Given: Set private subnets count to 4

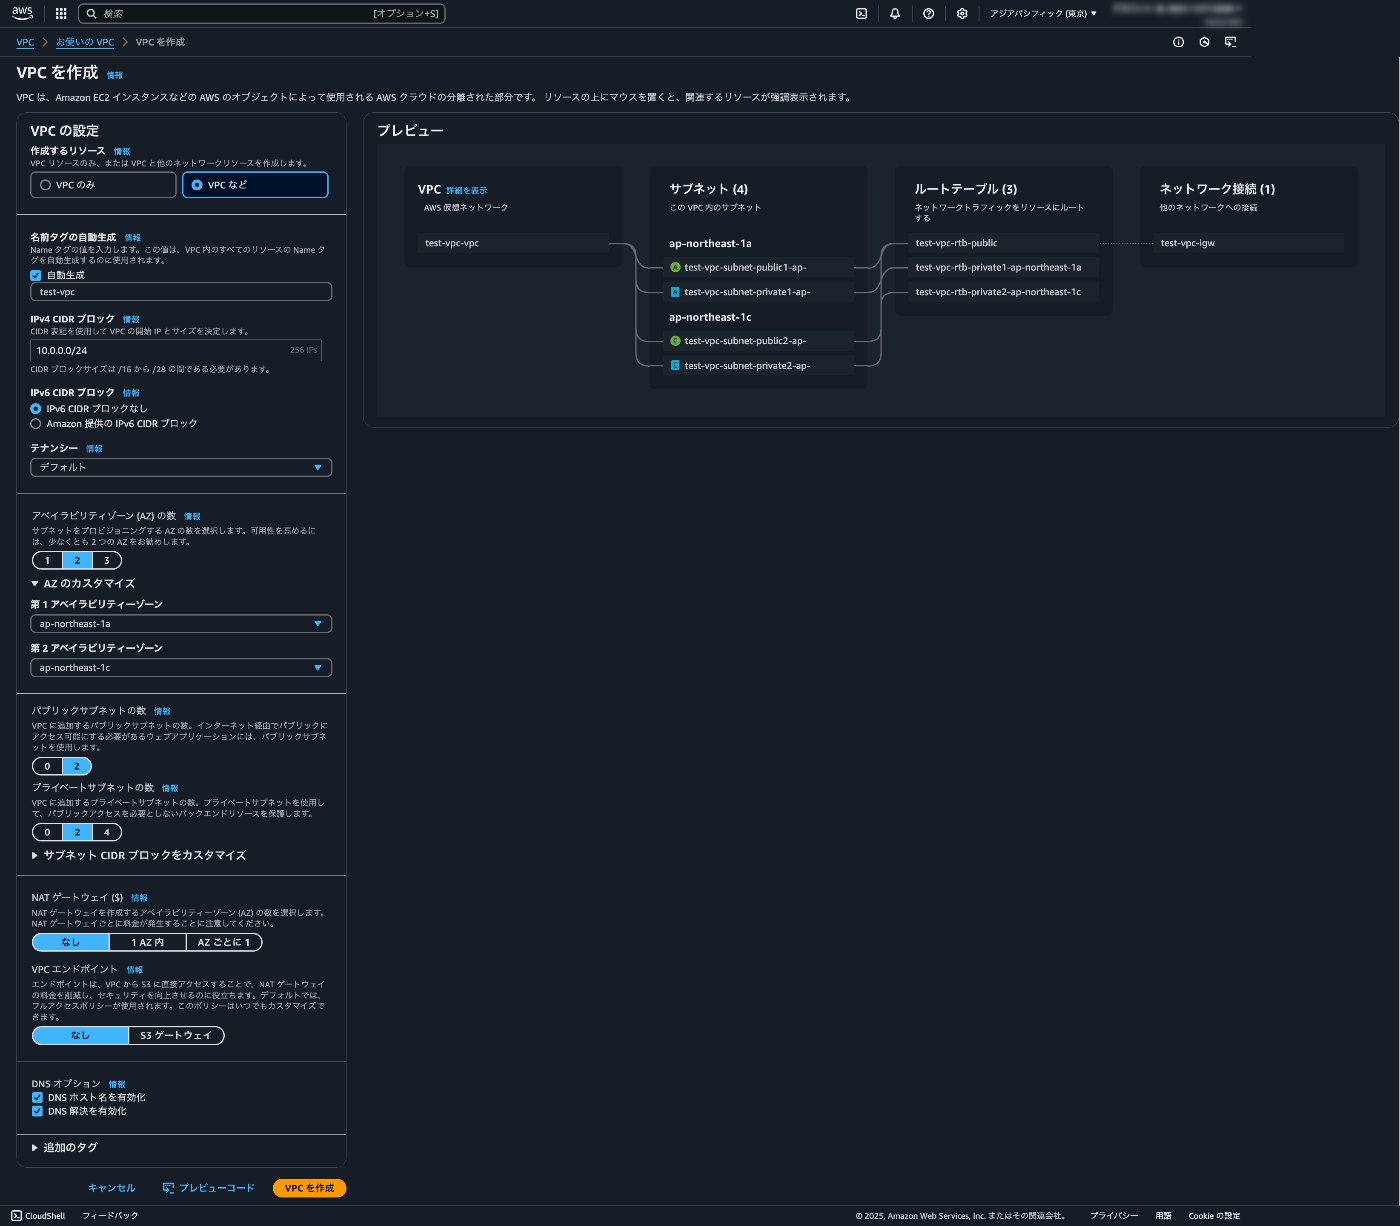Looking at the screenshot, I should tap(107, 832).
